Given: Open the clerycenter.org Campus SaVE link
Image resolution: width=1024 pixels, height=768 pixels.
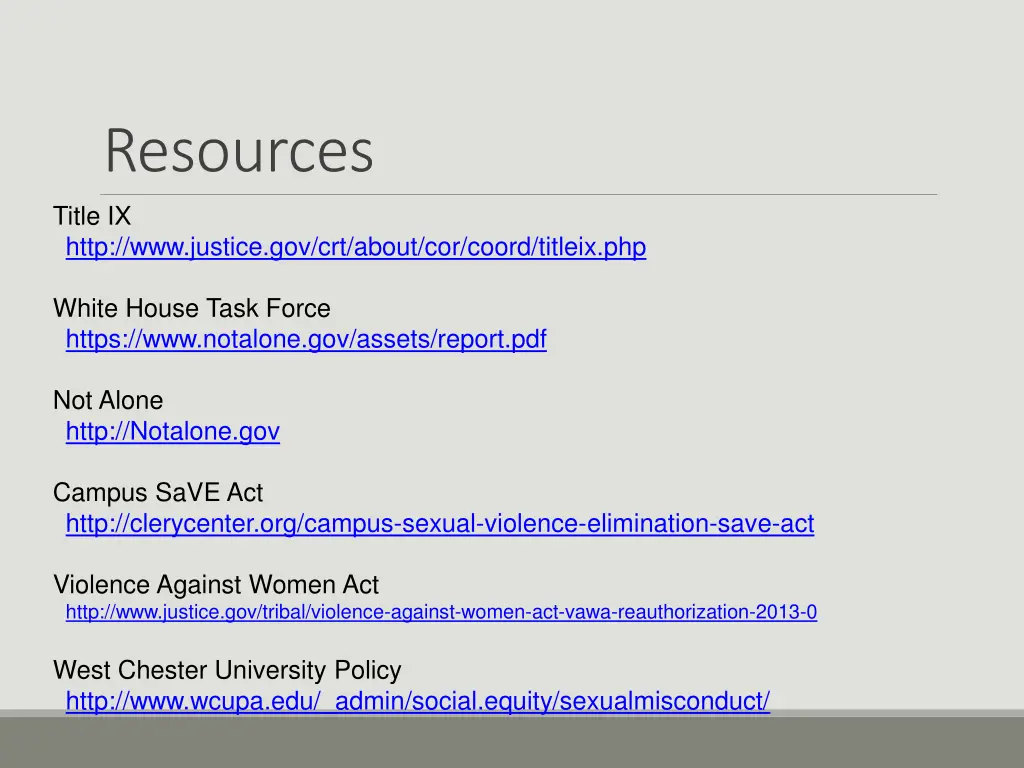Looking at the screenshot, I should [439, 524].
